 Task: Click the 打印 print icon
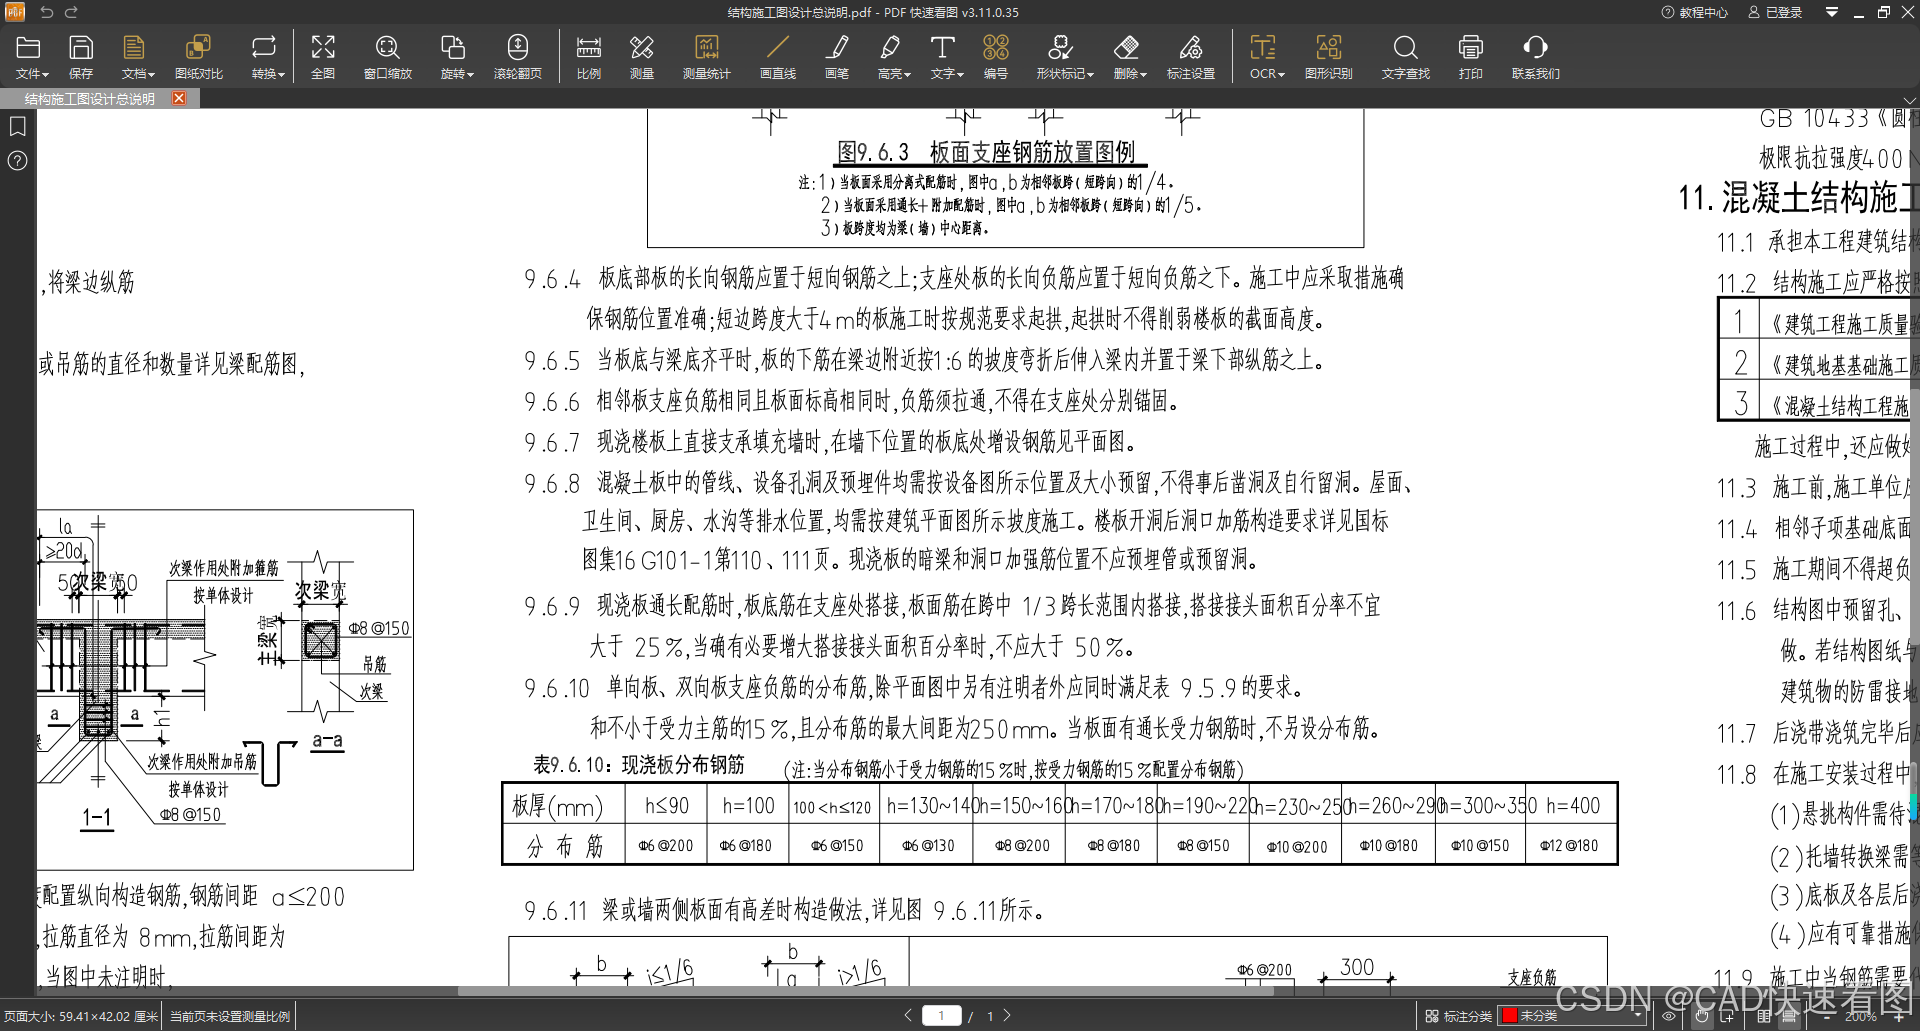coord(1470,57)
